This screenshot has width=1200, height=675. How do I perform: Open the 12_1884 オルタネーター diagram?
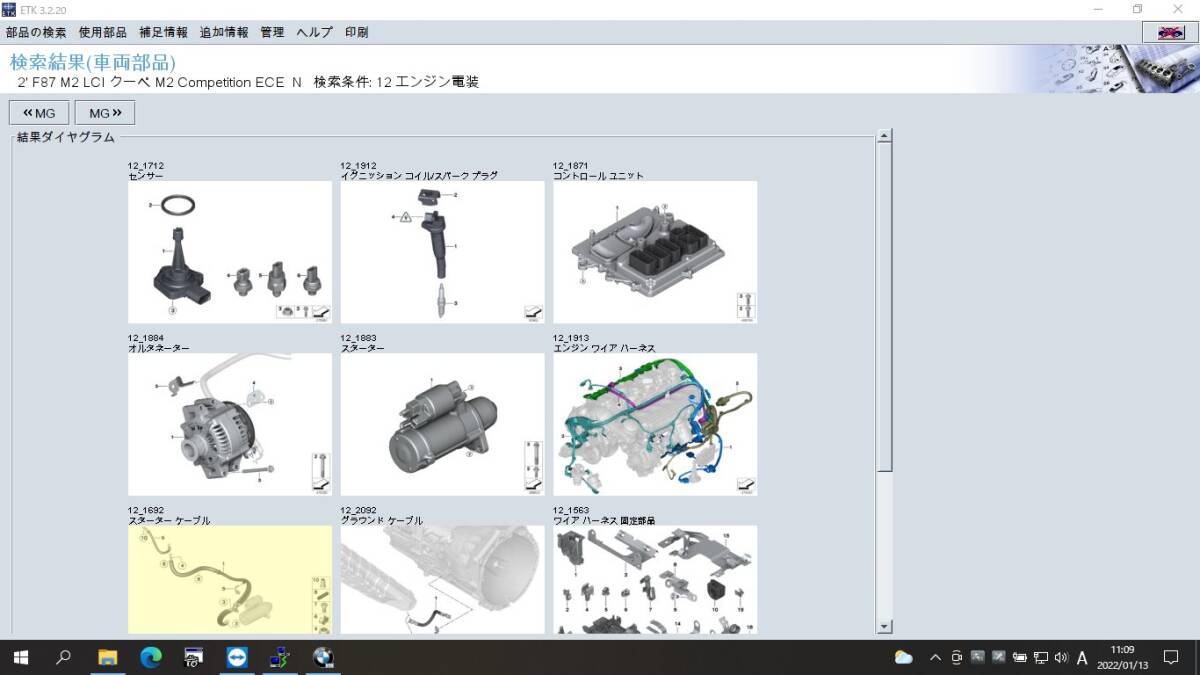(230, 424)
